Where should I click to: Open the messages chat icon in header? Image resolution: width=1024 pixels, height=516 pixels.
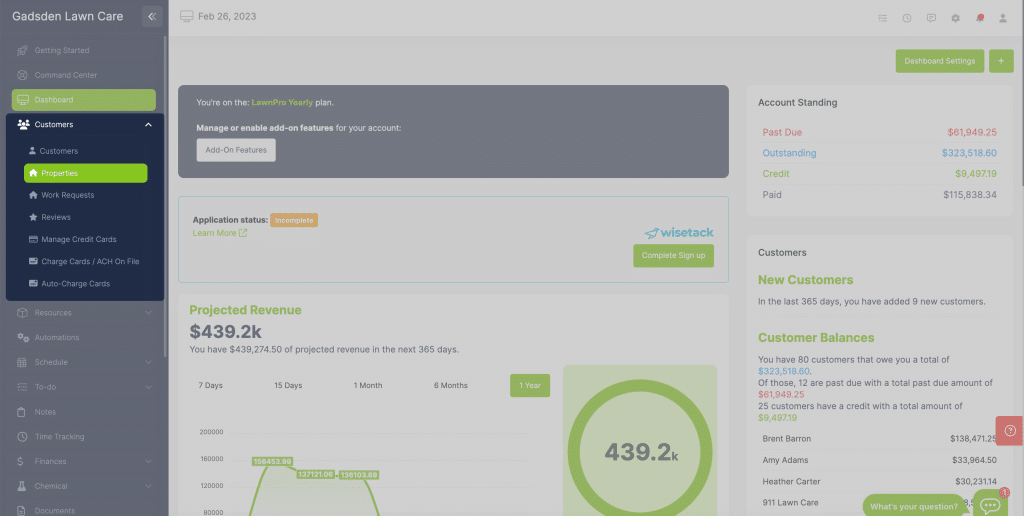click(x=931, y=18)
